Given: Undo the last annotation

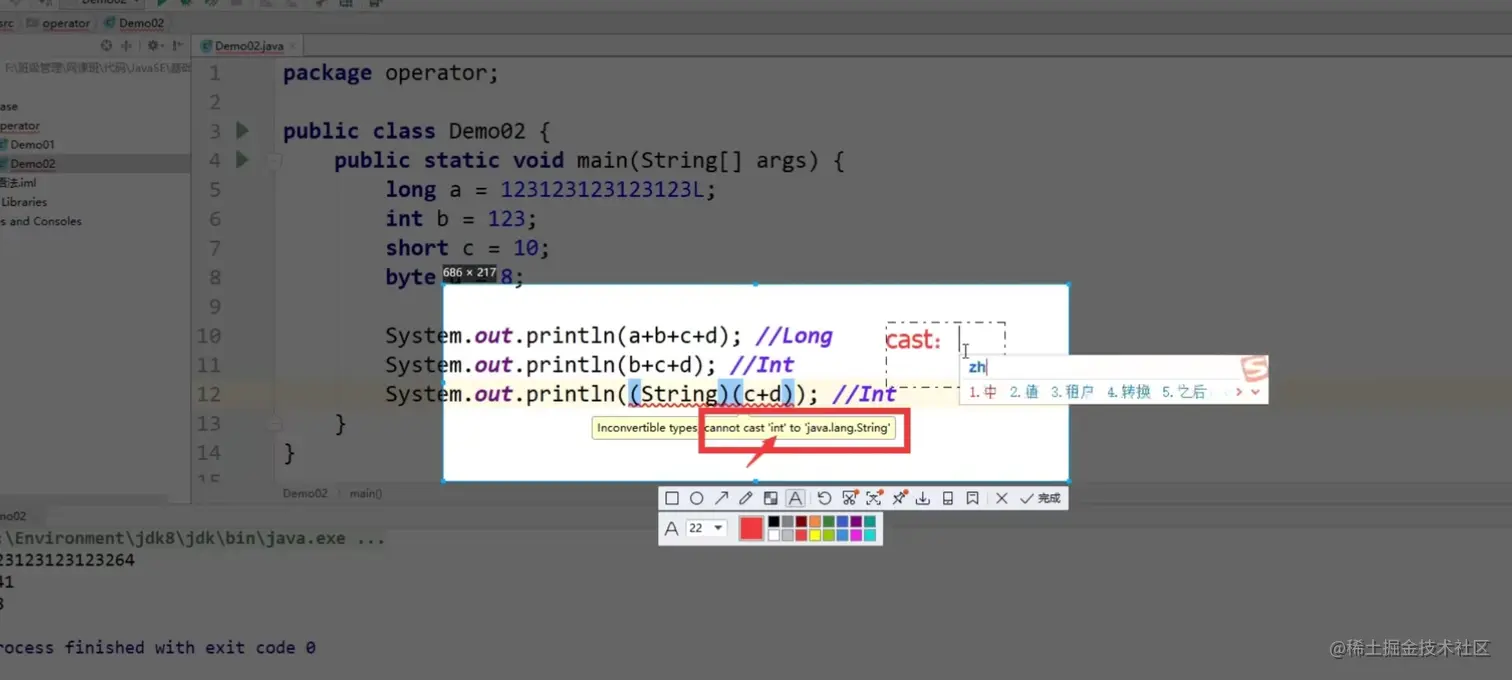Looking at the screenshot, I should click(x=823, y=497).
